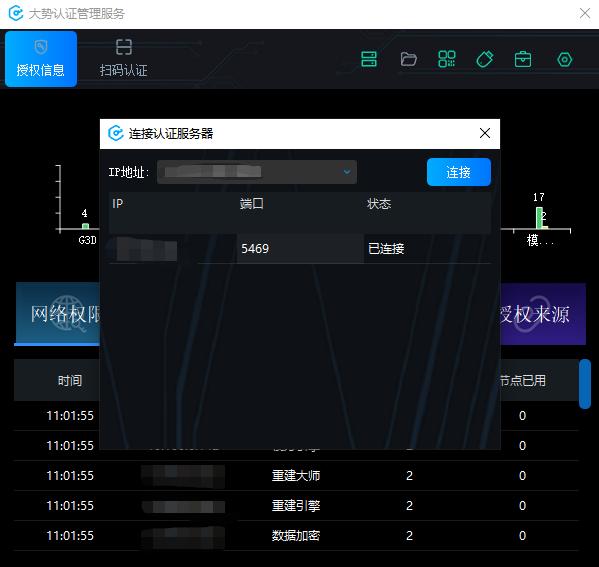Screen dimensions: 599x567
Task: Open the folder icon in toolbar
Action: point(408,59)
